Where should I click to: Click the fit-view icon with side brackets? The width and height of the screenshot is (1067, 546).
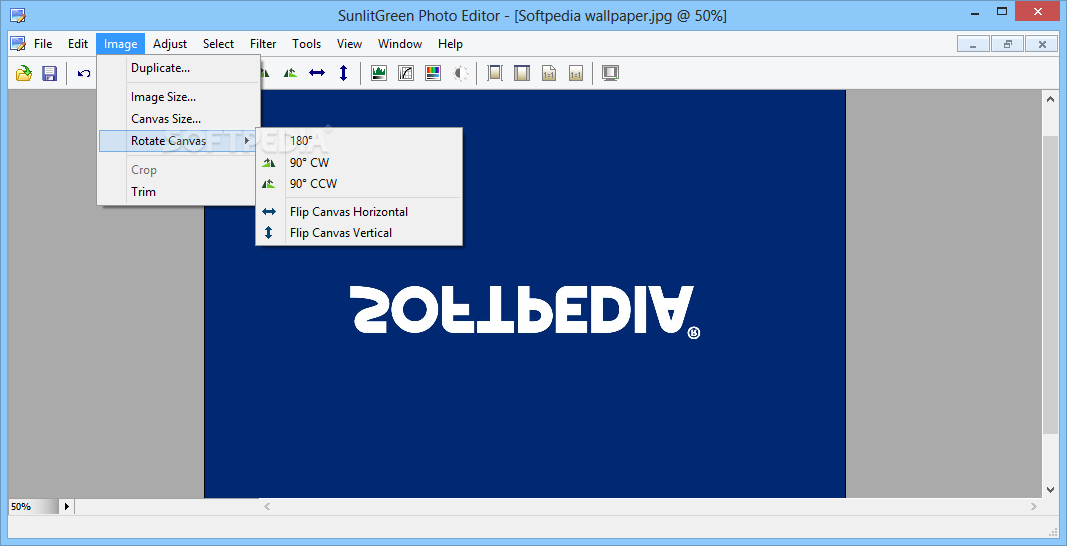coord(495,73)
